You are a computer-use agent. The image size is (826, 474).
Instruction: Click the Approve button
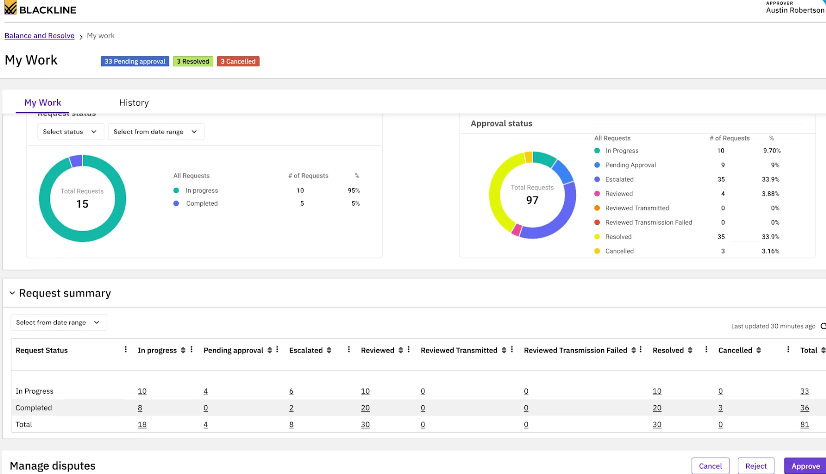coord(805,466)
